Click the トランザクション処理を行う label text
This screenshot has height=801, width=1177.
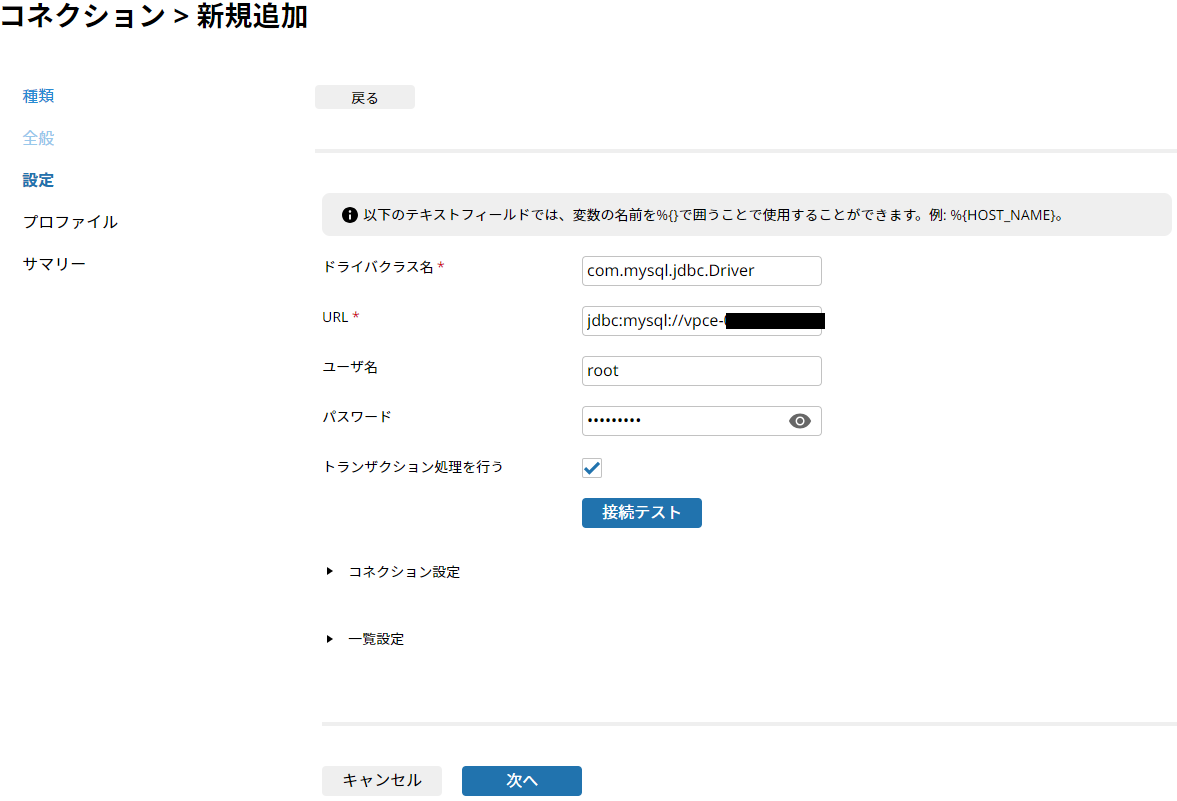(x=413, y=467)
